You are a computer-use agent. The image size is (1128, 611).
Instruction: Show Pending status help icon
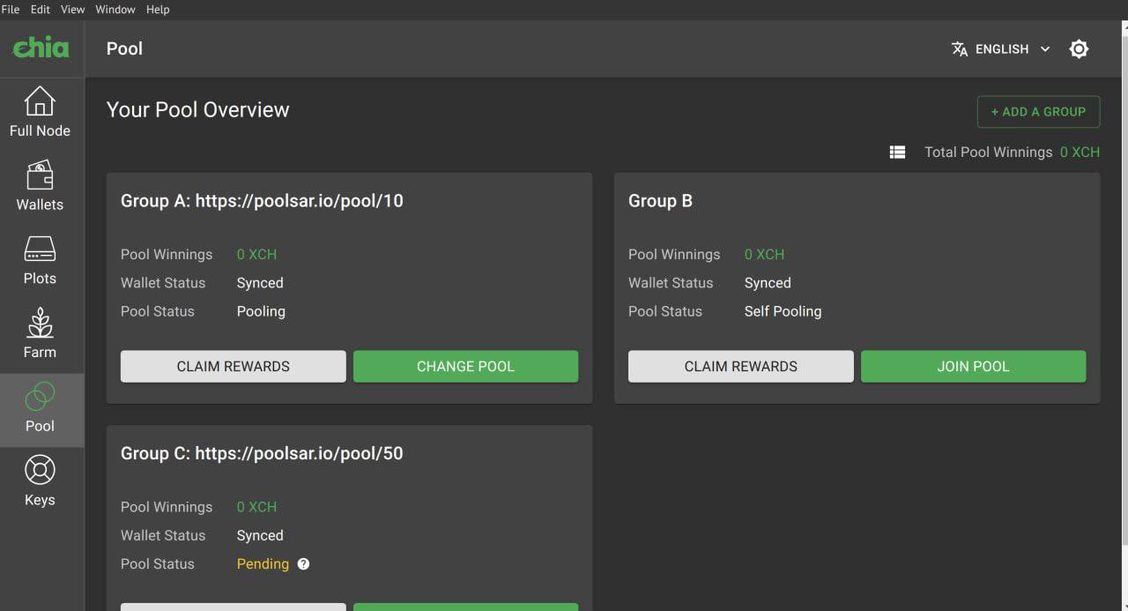[304, 564]
